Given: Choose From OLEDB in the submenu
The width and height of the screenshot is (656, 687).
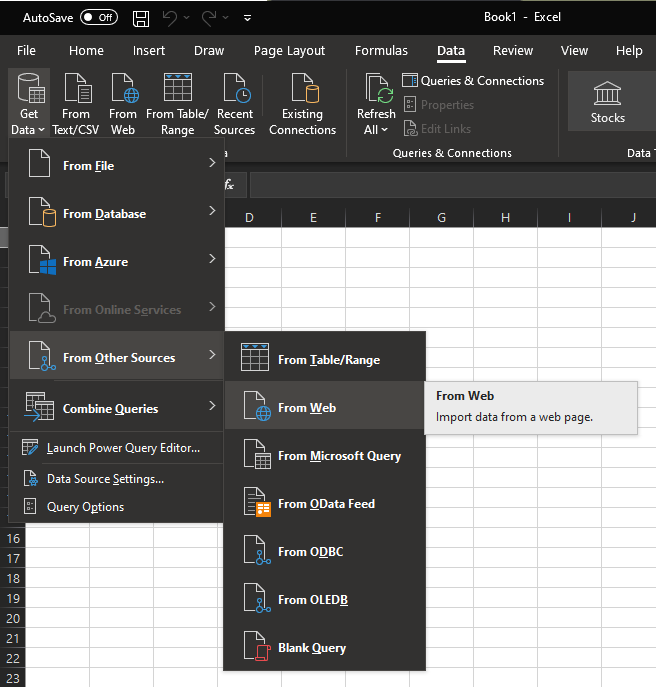Looking at the screenshot, I should [x=325, y=599].
